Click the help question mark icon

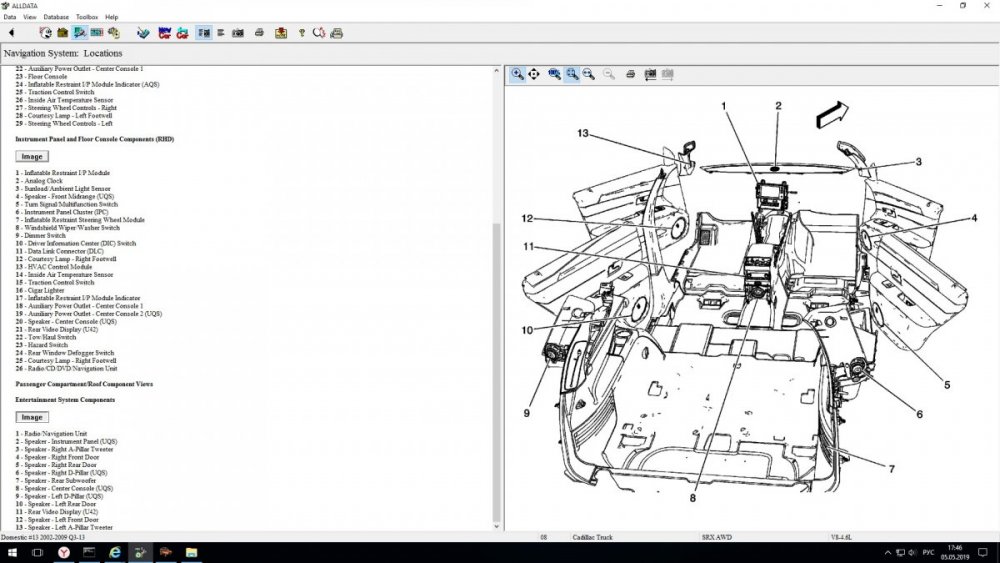(301, 33)
